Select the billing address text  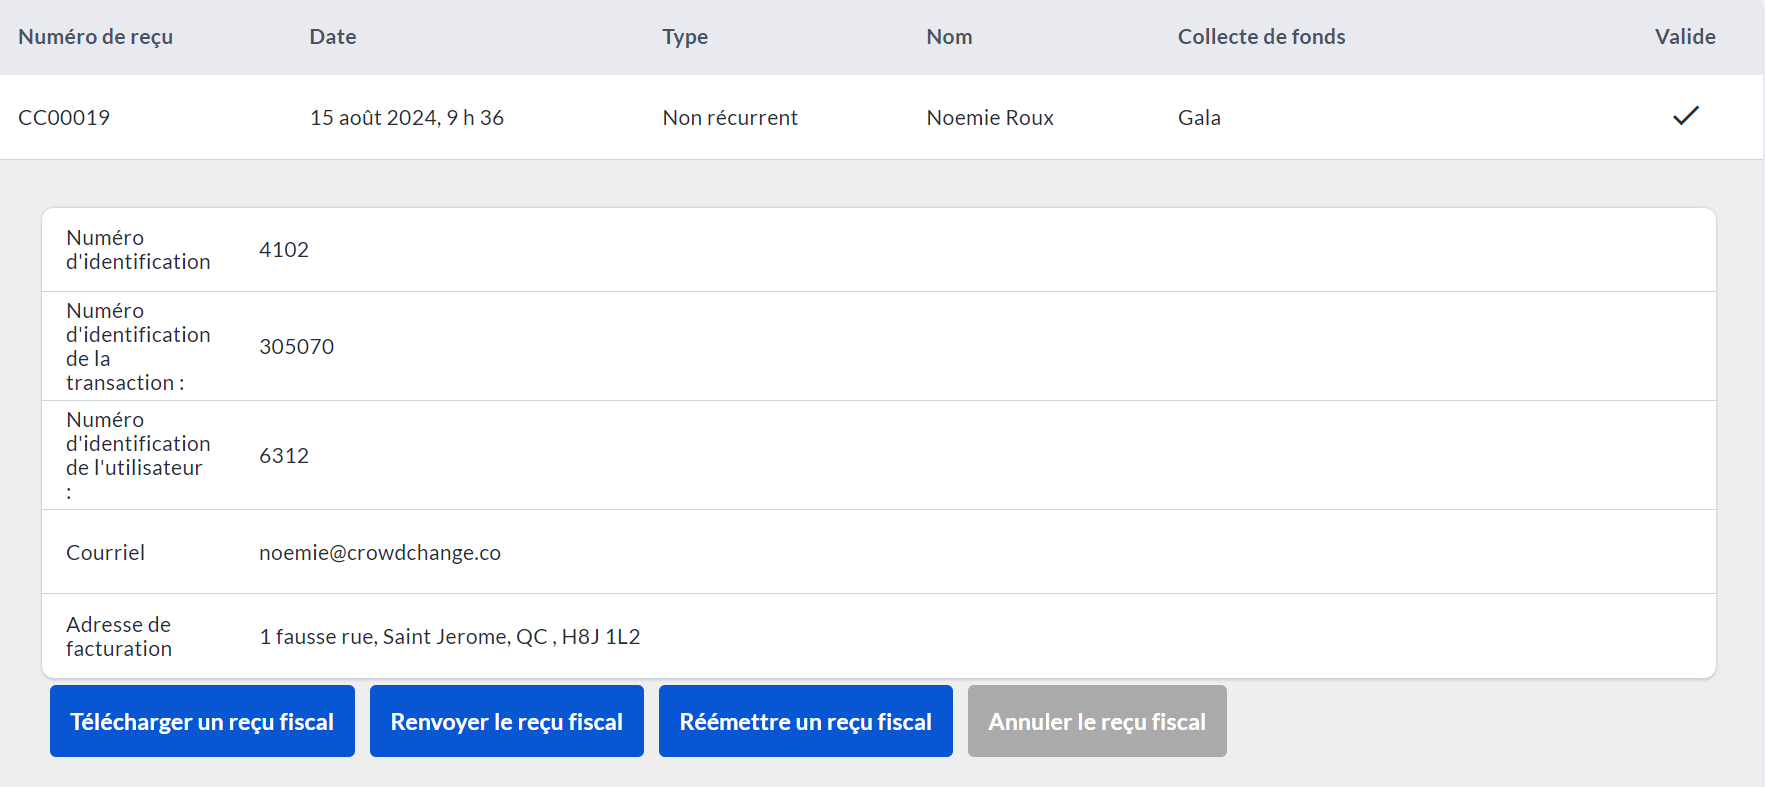click(x=450, y=637)
